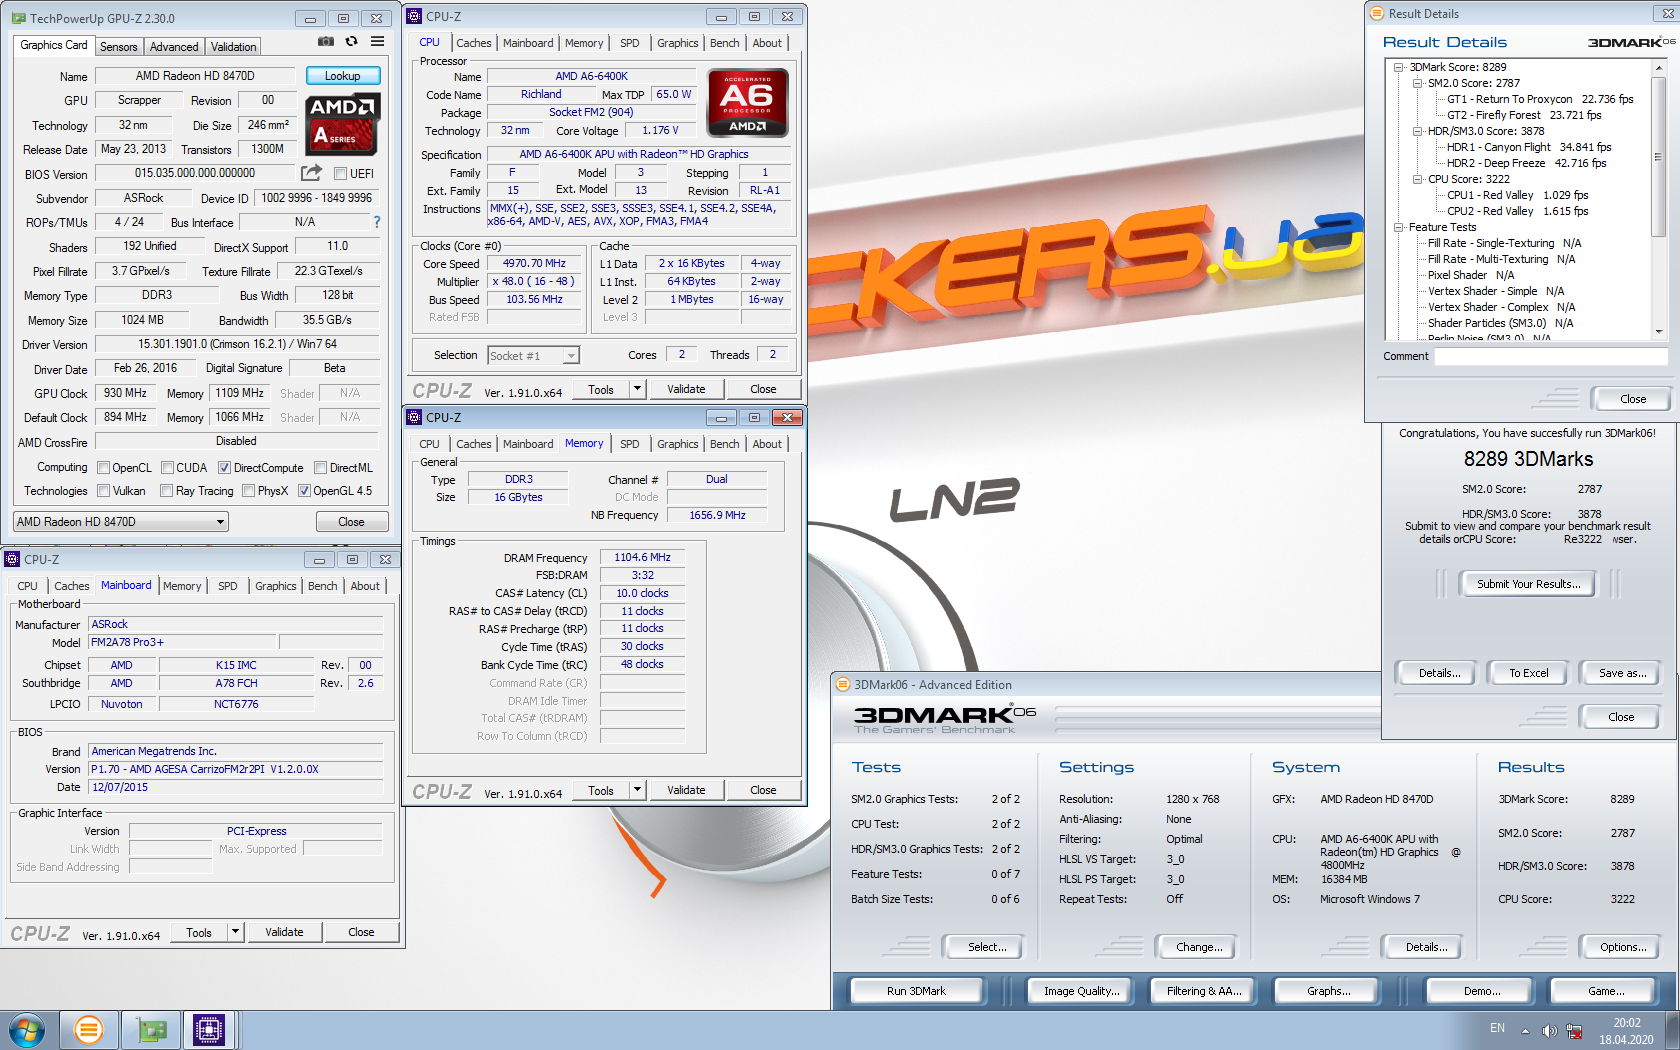Toggle the PhysX checkbox
This screenshot has width=1680, height=1050.
tap(248, 491)
